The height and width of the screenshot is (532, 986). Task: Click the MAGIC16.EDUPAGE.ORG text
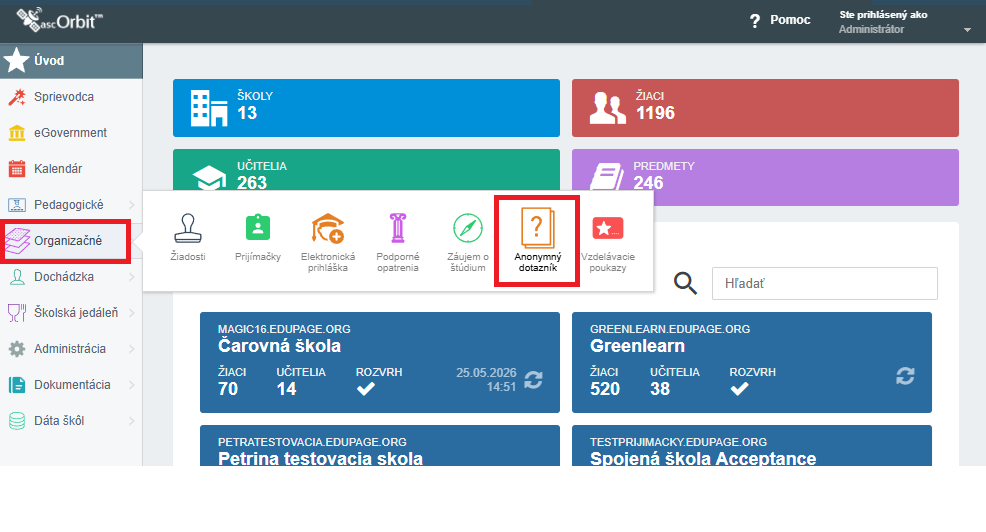pos(284,329)
